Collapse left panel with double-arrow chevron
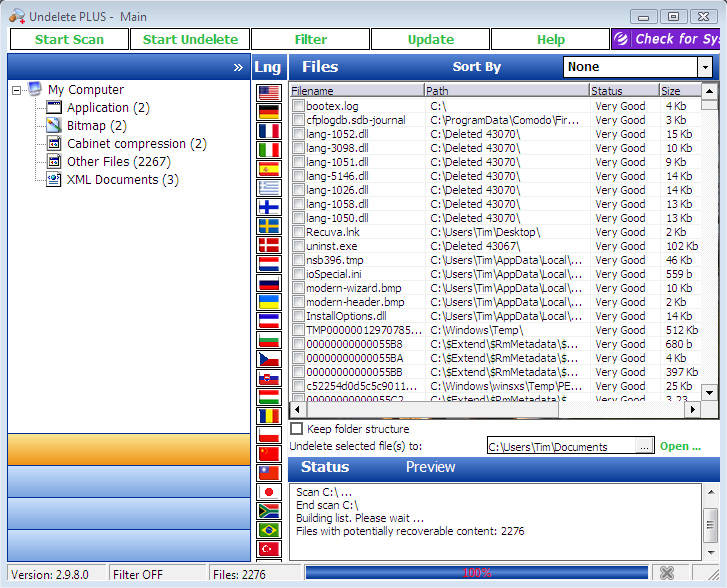727x588 pixels. [238, 68]
